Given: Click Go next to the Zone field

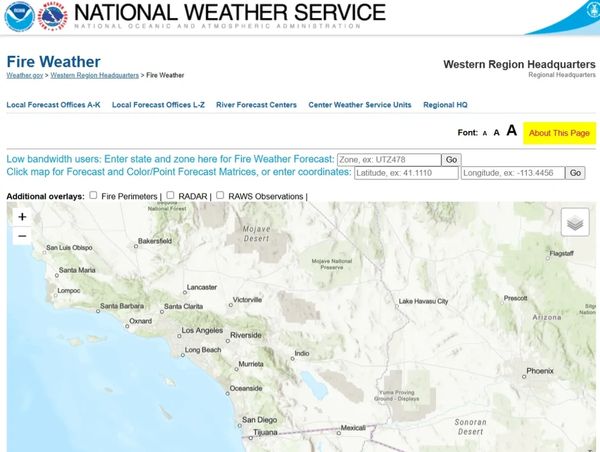Looking at the screenshot, I should coord(451,160).
